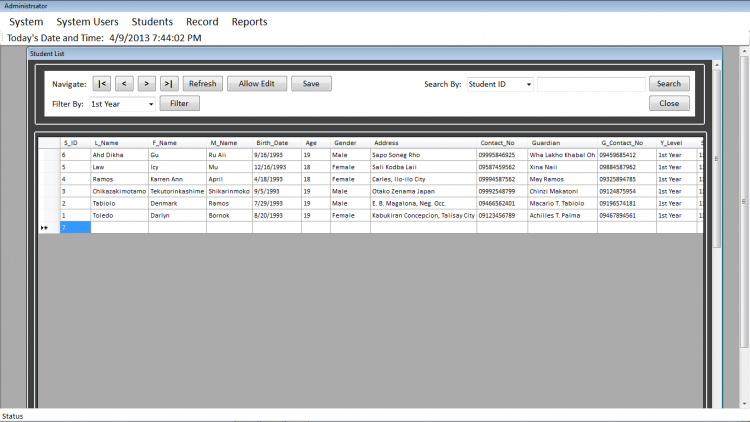Open the System menu
The height and width of the screenshot is (422, 750).
coord(26,21)
